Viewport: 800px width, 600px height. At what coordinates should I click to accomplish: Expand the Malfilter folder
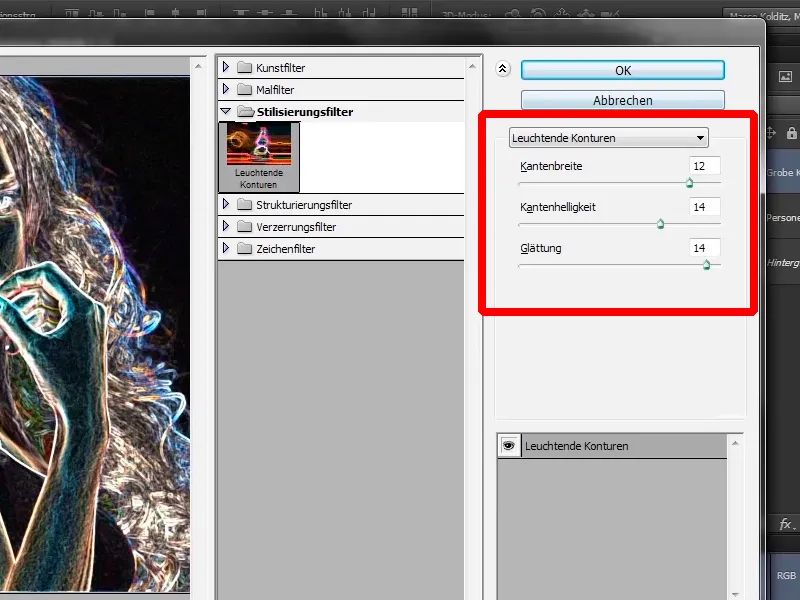pyautogui.click(x=226, y=89)
